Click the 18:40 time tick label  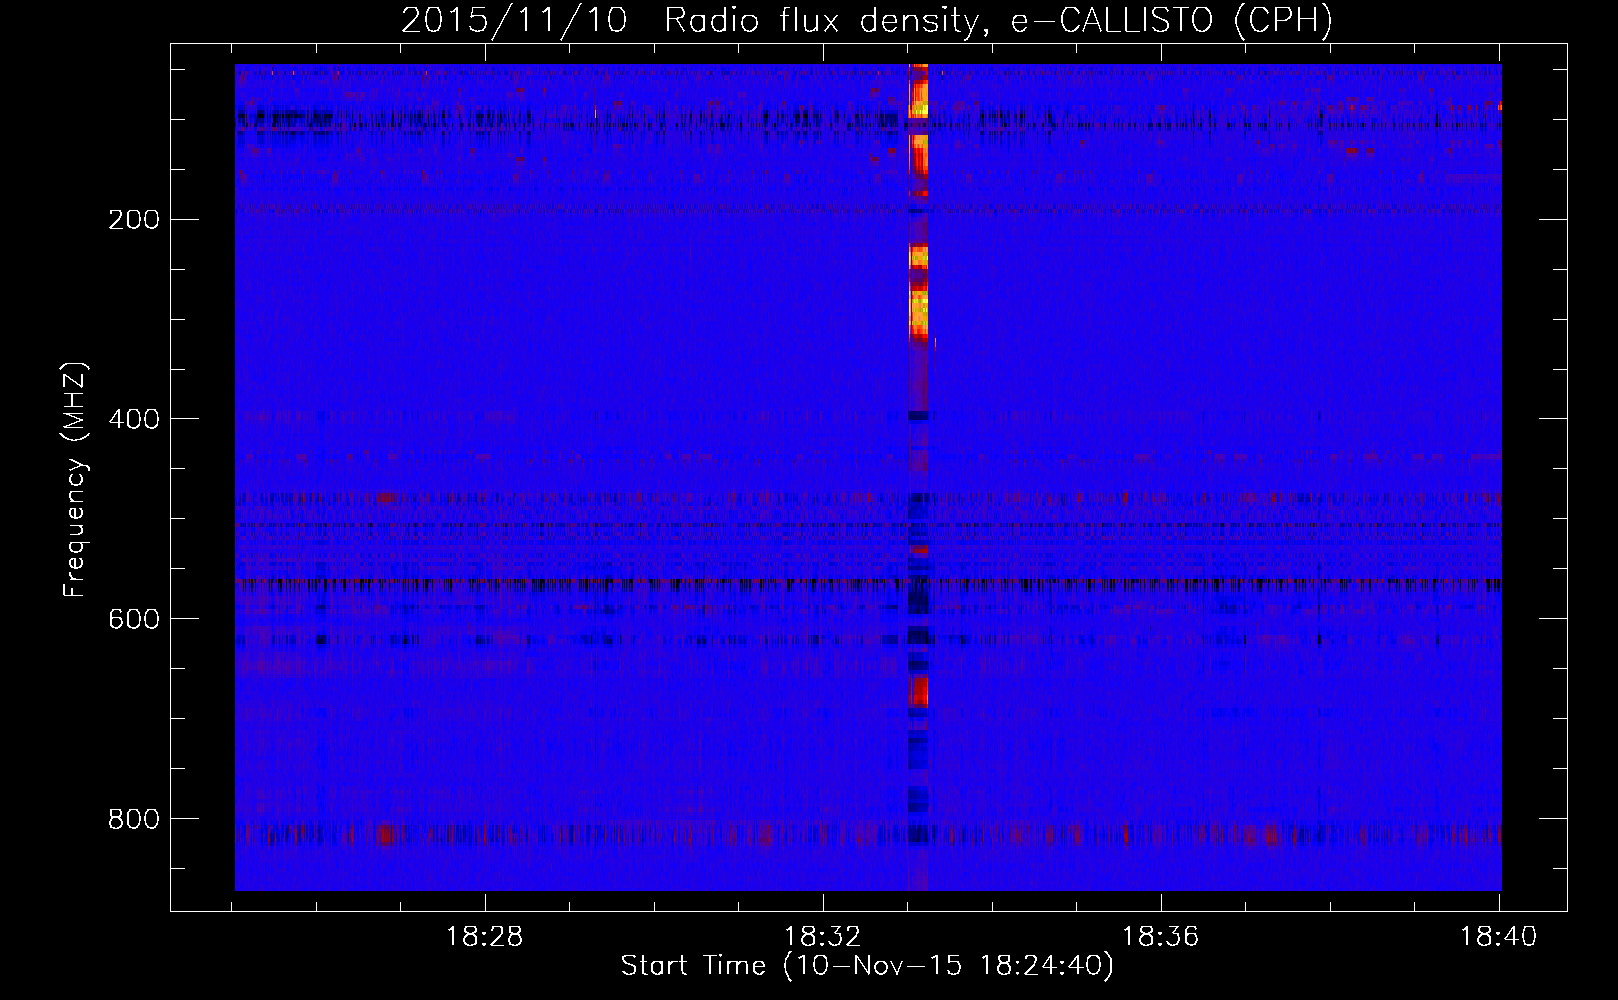click(x=1499, y=937)
